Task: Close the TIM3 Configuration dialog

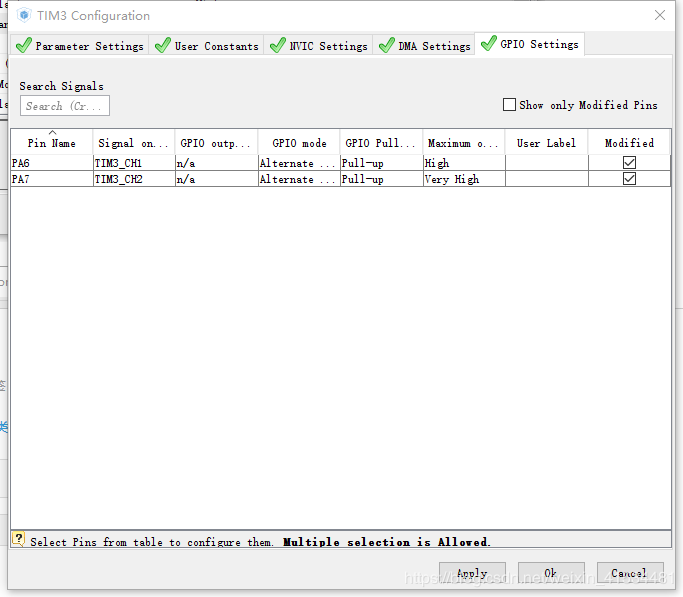Action: tap(660, 15)
